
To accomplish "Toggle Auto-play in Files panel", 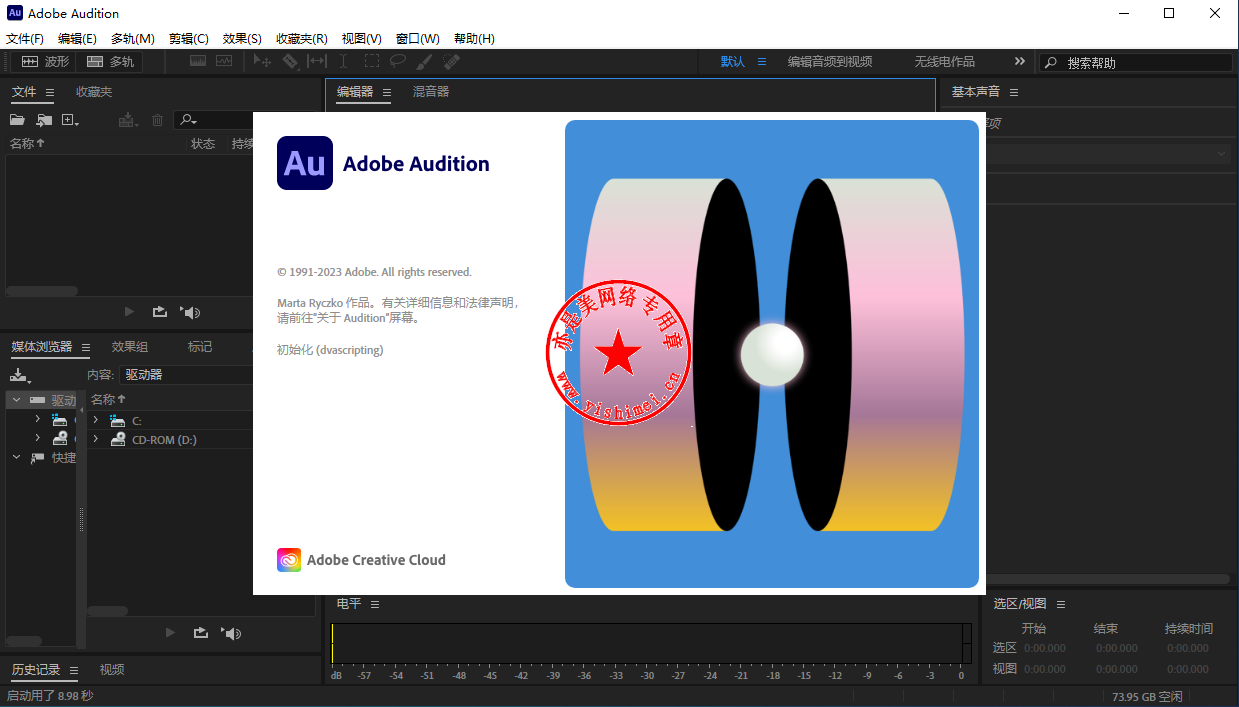I will point(190,312).
